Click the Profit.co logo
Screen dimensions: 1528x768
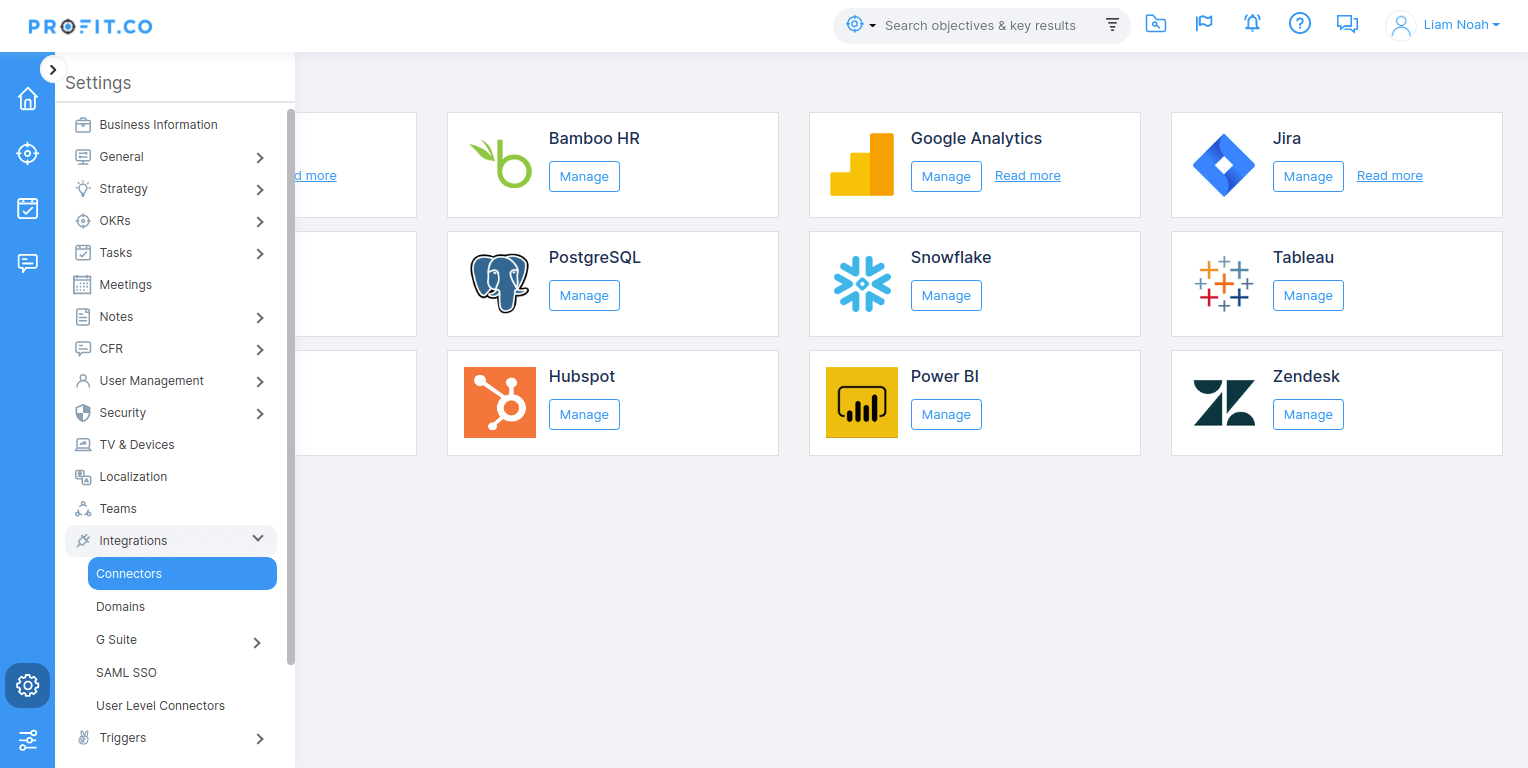(90, 26)
